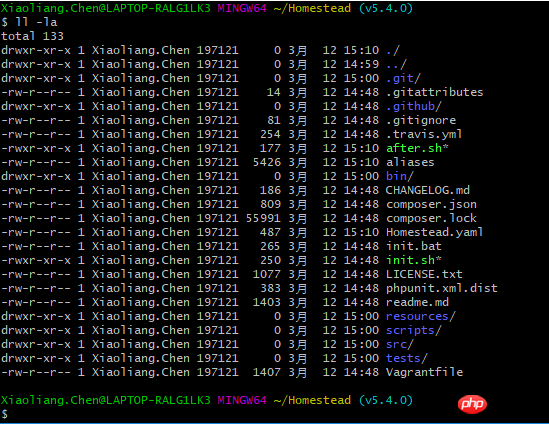This screenshot has height=424, width=549.
Task: Click the empty bottom prompt line
Action: click(x=274, y=414)
